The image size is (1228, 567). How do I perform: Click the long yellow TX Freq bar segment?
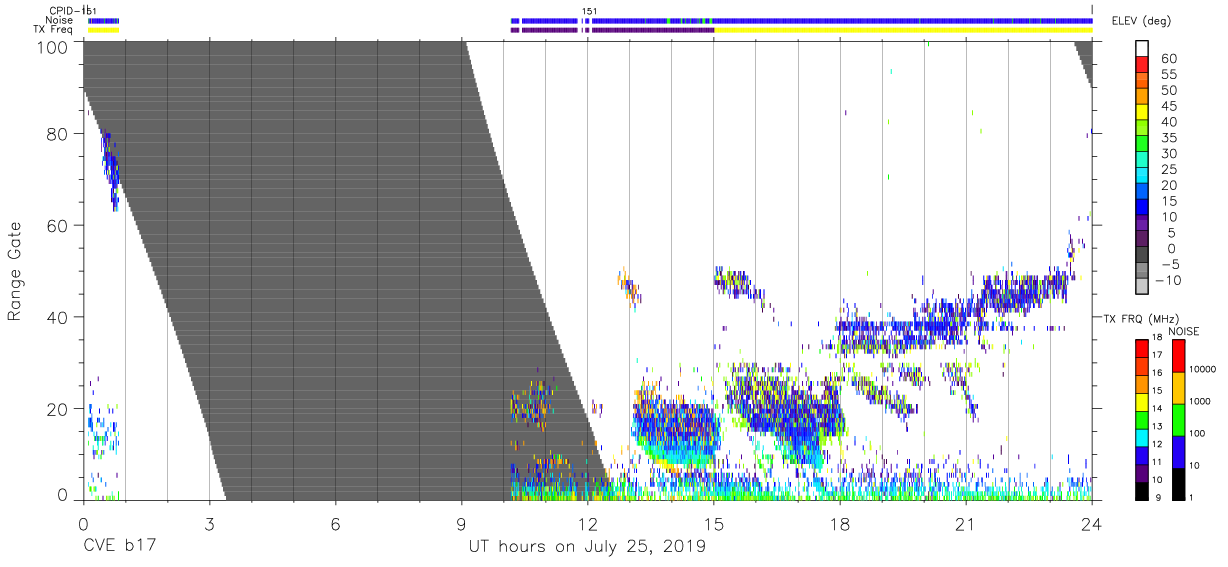903,30
